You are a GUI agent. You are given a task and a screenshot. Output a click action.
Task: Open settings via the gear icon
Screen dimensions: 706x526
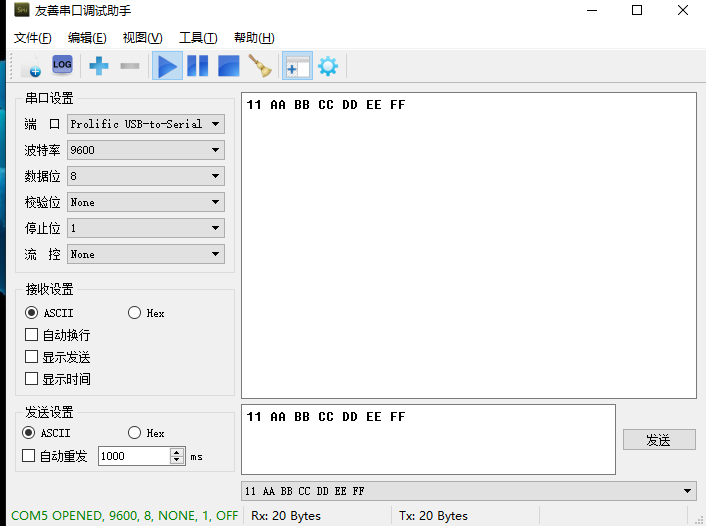coord(328,66)
